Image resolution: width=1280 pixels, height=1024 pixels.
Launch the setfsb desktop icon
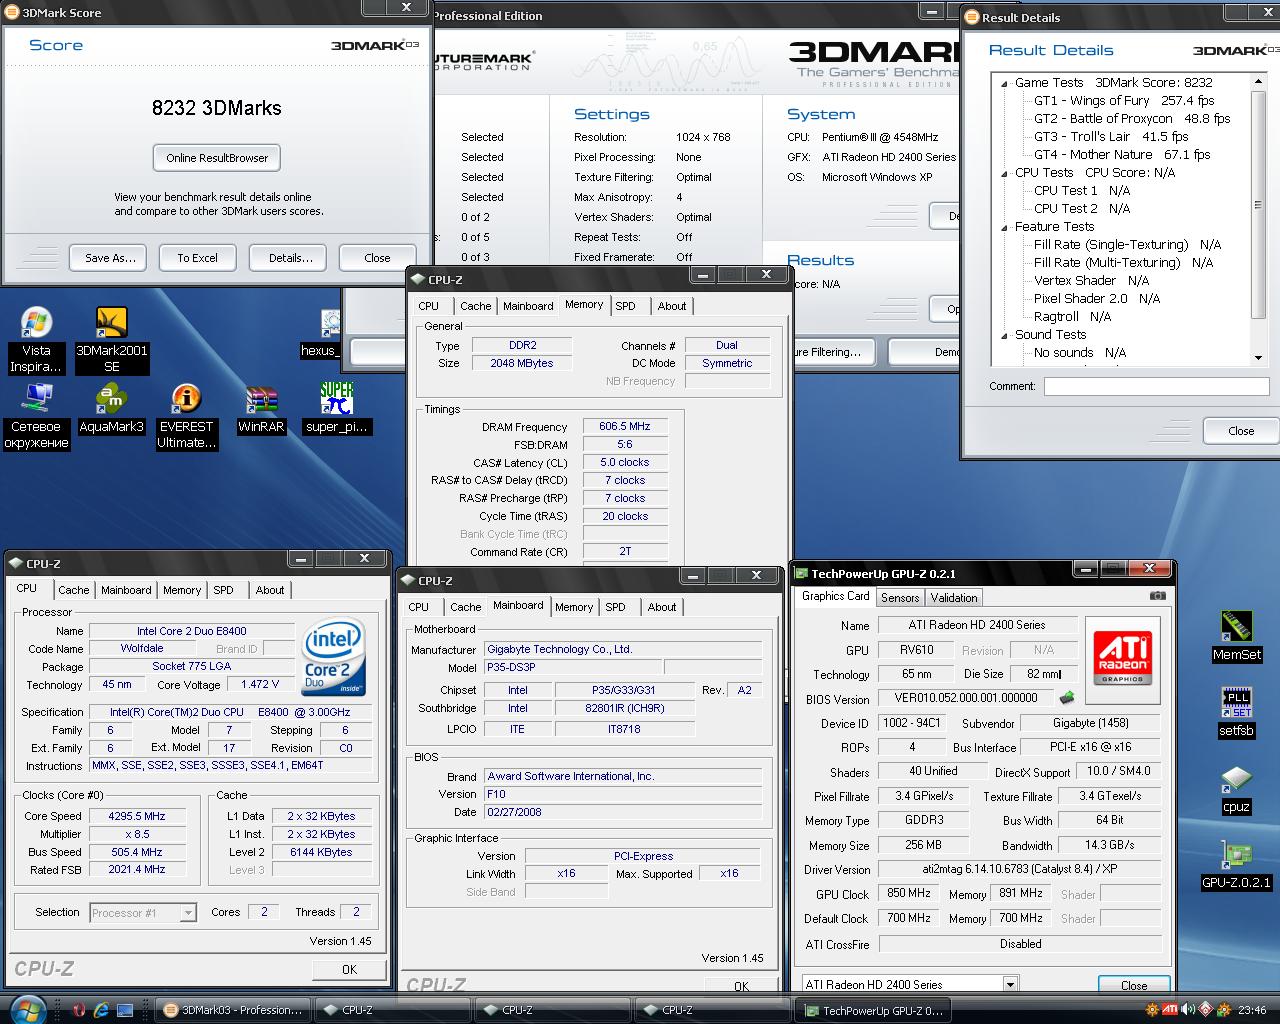point(1236,712)
